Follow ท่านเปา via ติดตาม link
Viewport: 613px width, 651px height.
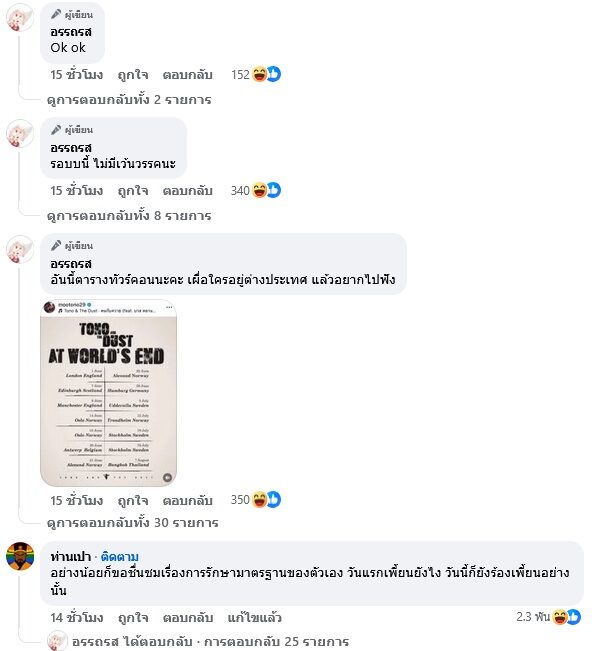[x=120, y=556]
